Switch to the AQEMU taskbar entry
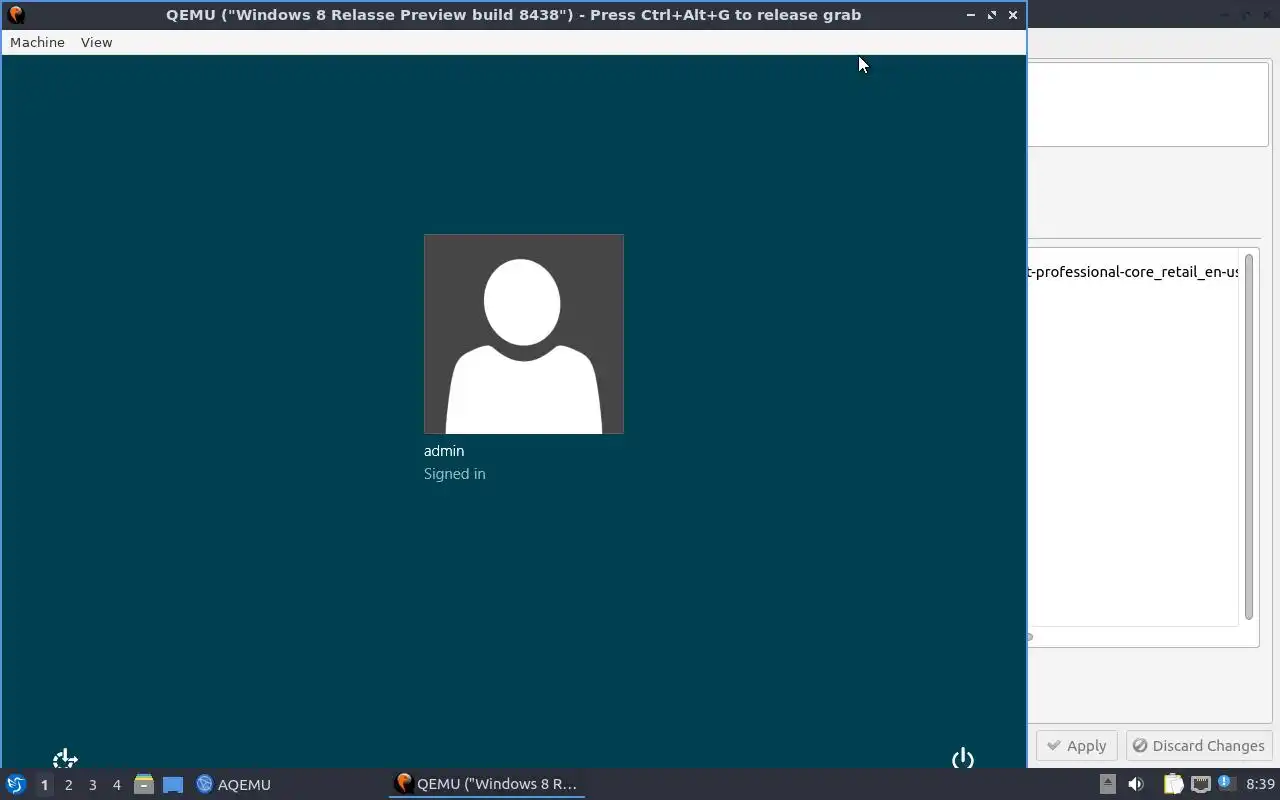Screen dimensions: 1280x800 pos(234,784)
